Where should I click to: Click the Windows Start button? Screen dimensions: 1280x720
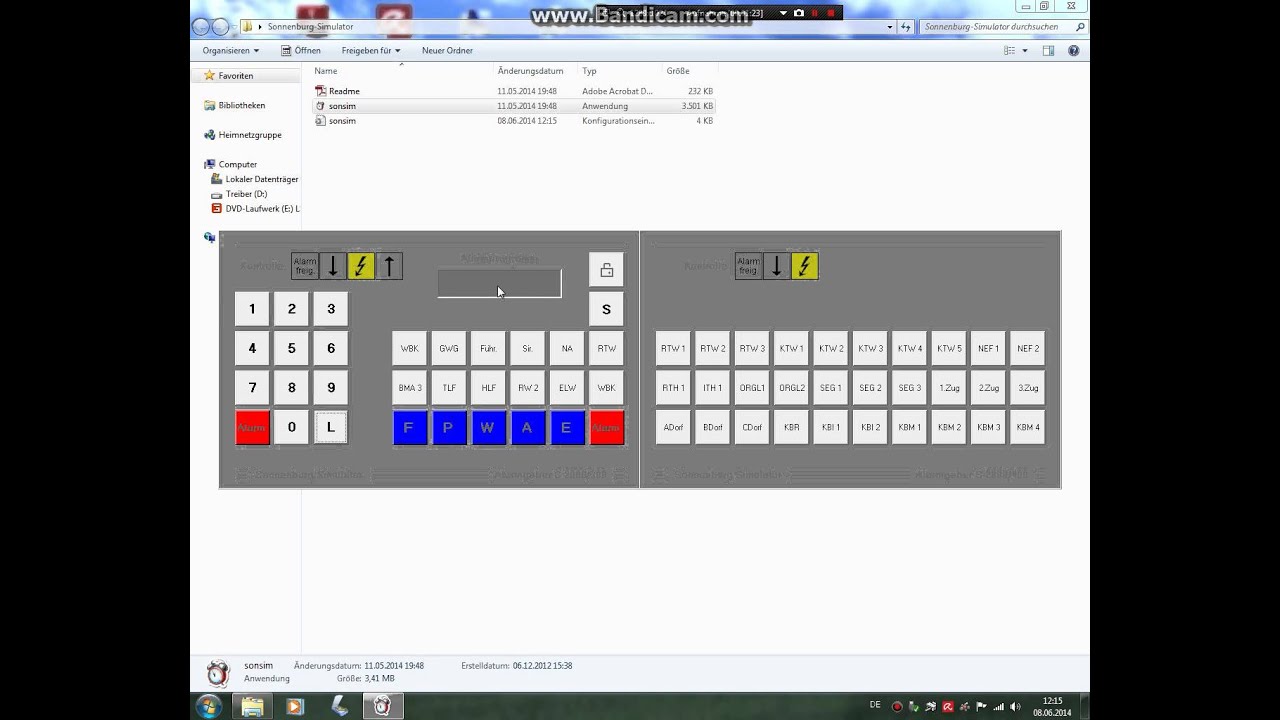[x=210, y=706]
